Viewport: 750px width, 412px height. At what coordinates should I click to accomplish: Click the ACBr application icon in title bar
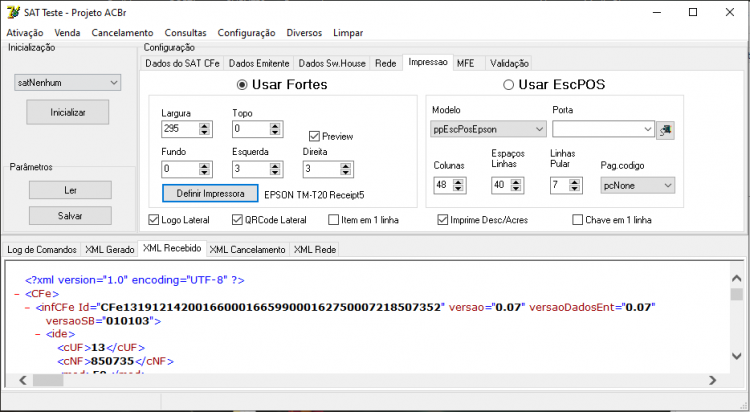[x=13, y=12]
